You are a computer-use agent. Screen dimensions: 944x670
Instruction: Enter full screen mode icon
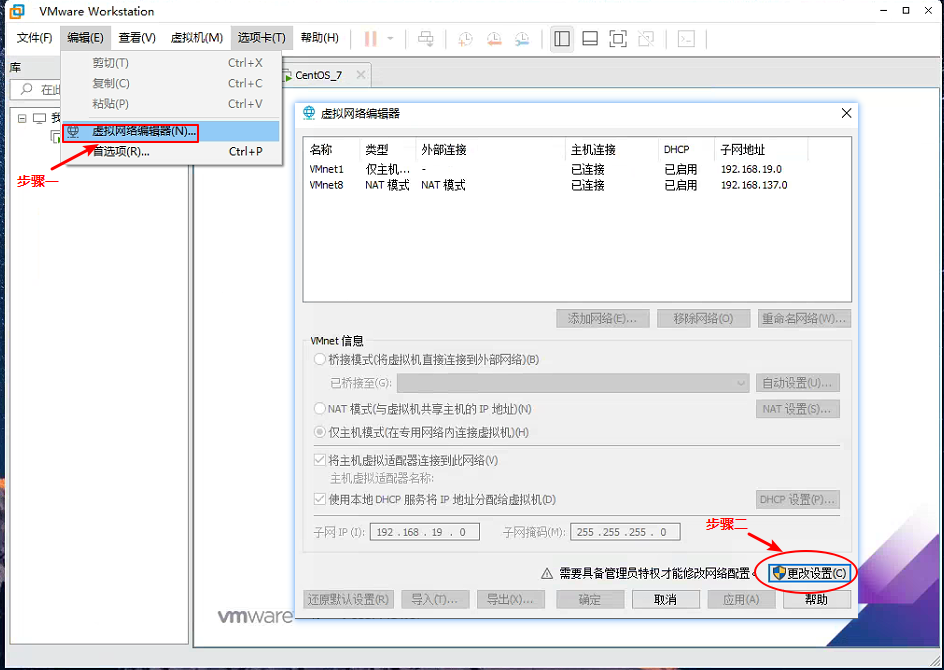pos(618,39)
